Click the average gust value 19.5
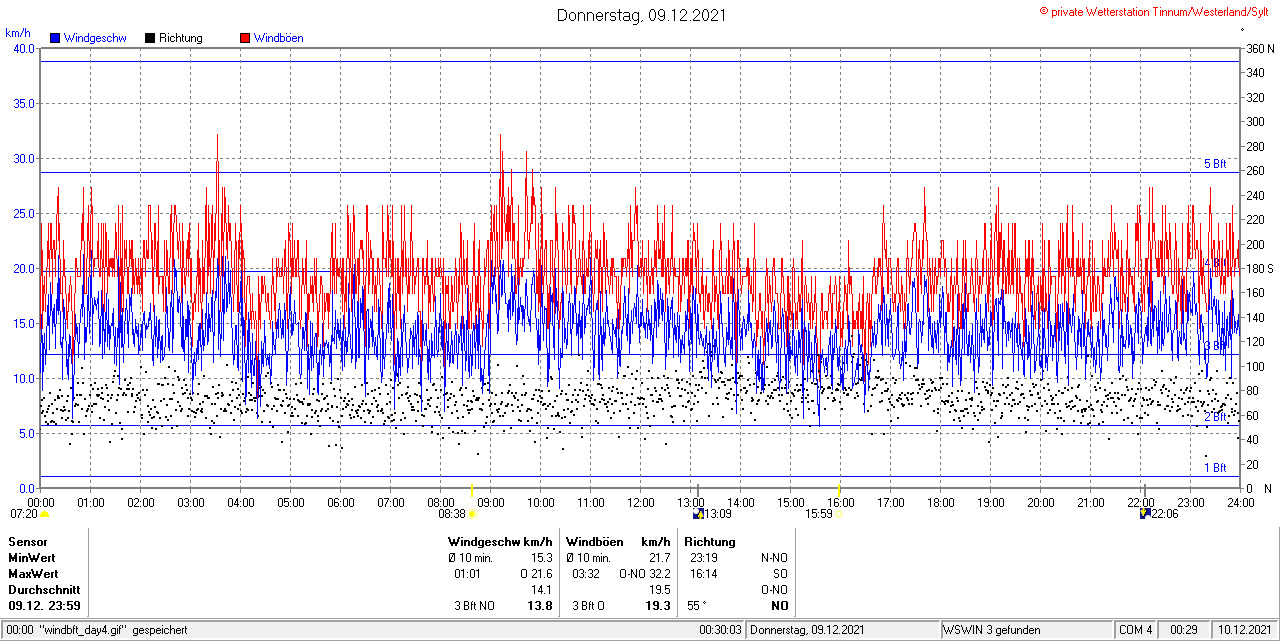Screen dimensions: 1280x641 (x=660, y=590)
